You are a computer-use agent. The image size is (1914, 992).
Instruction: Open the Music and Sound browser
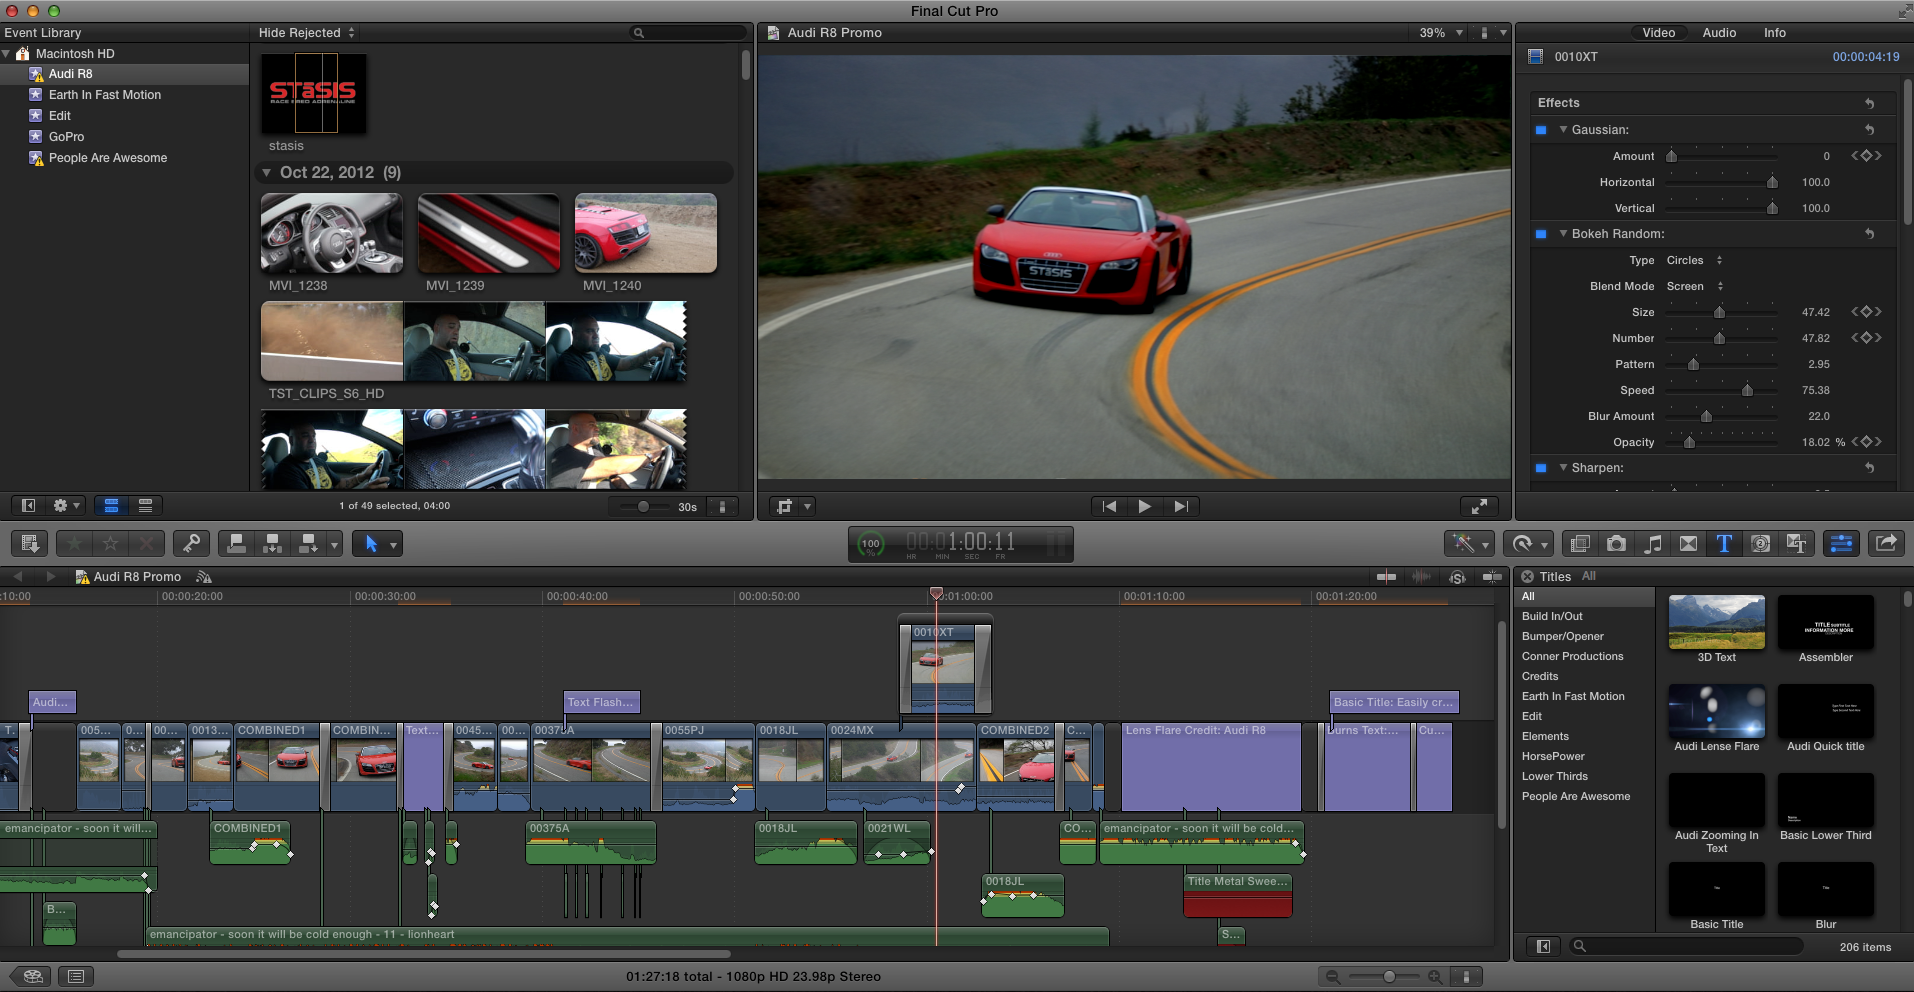pos(1652,543)
